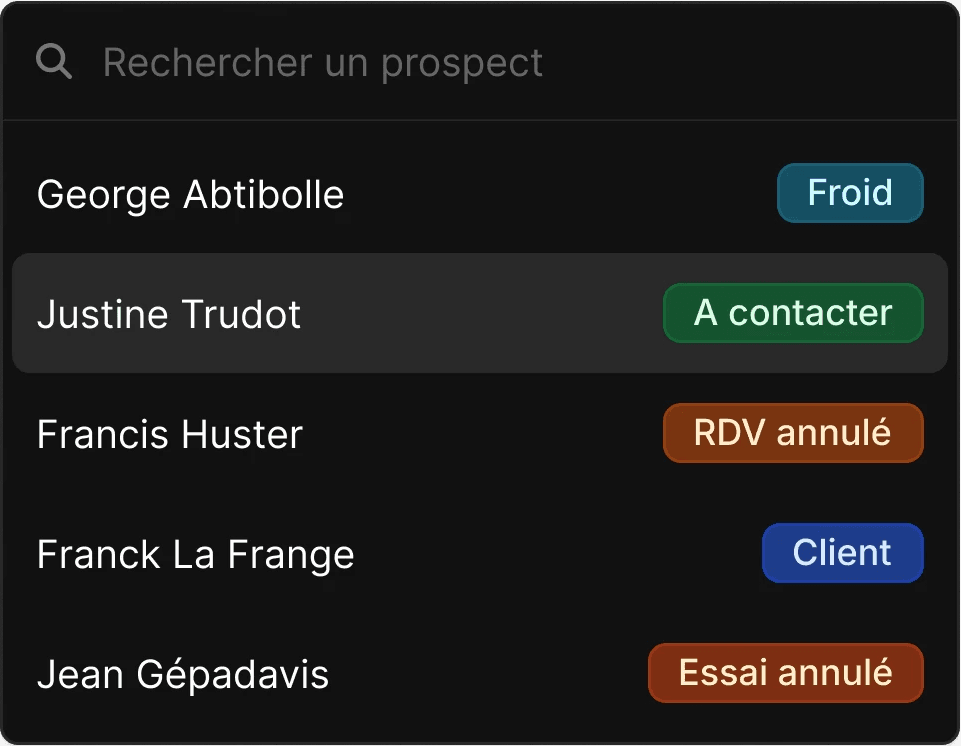Screen dimensions: 961x746
Task: Click the magnifying glass search icon
Action: click(x=54, y=61)
